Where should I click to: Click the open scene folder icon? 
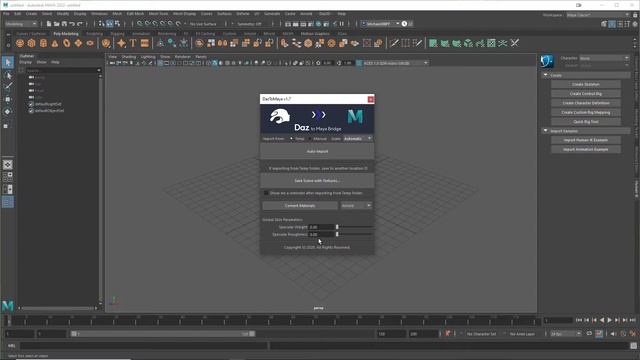coord(56,24)
